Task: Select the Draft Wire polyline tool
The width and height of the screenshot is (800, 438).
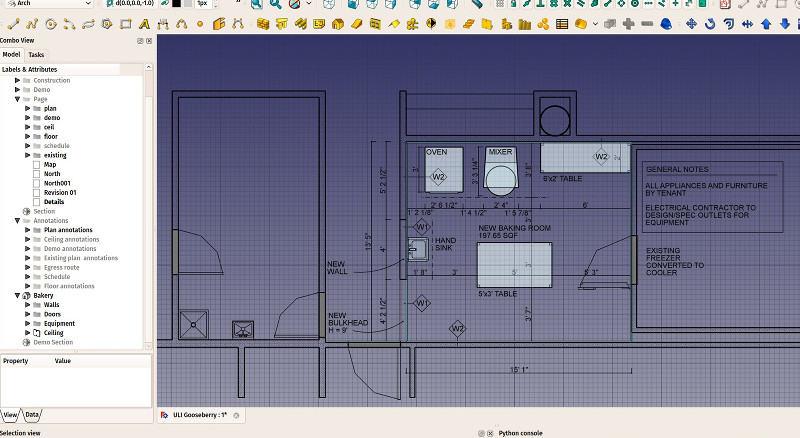Action: 32,24
